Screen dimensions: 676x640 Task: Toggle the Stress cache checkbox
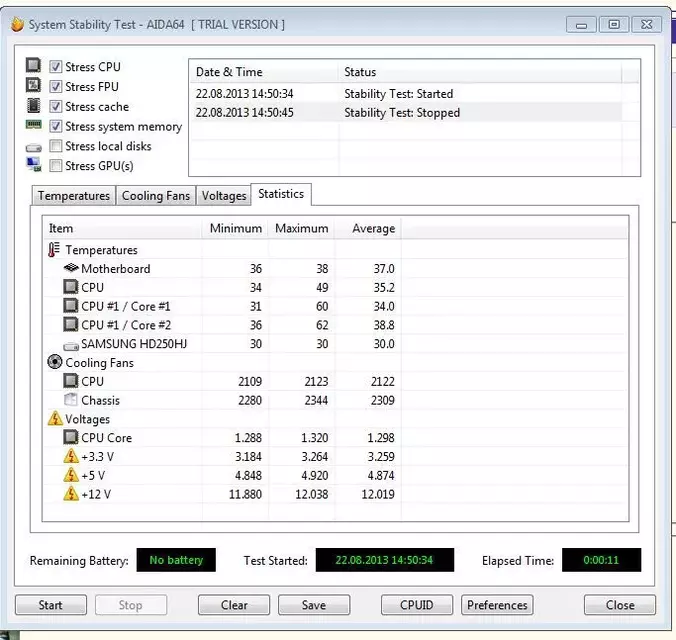[55, 106]
